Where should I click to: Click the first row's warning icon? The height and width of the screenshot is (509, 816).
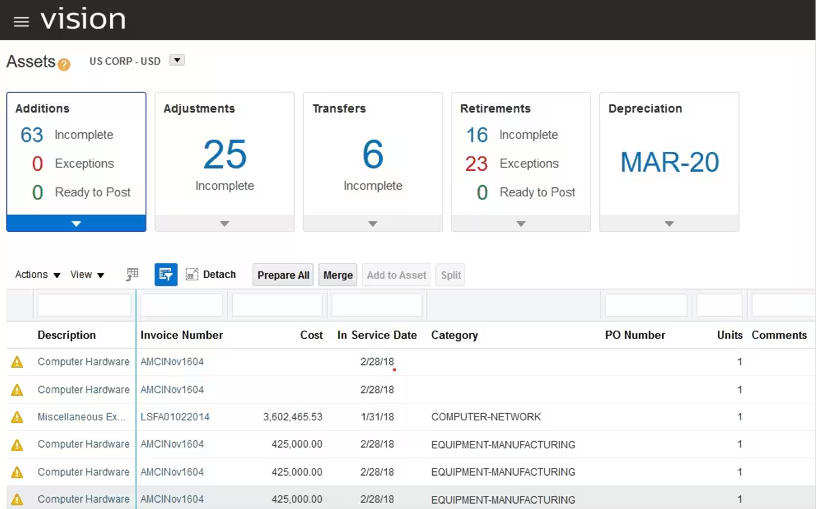pos(17,362)
